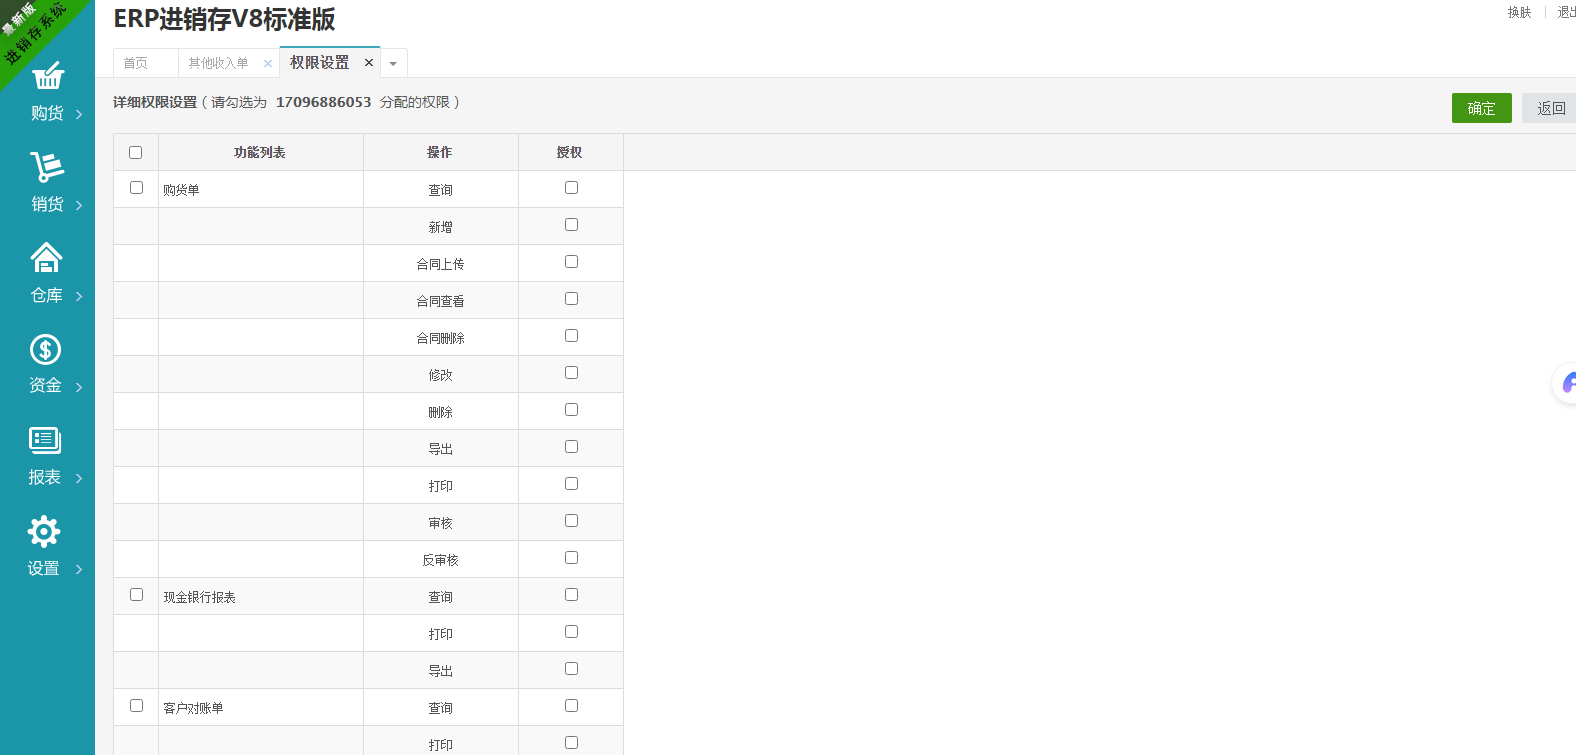Enable authorization for 合同上传

[x=571, y=262]
